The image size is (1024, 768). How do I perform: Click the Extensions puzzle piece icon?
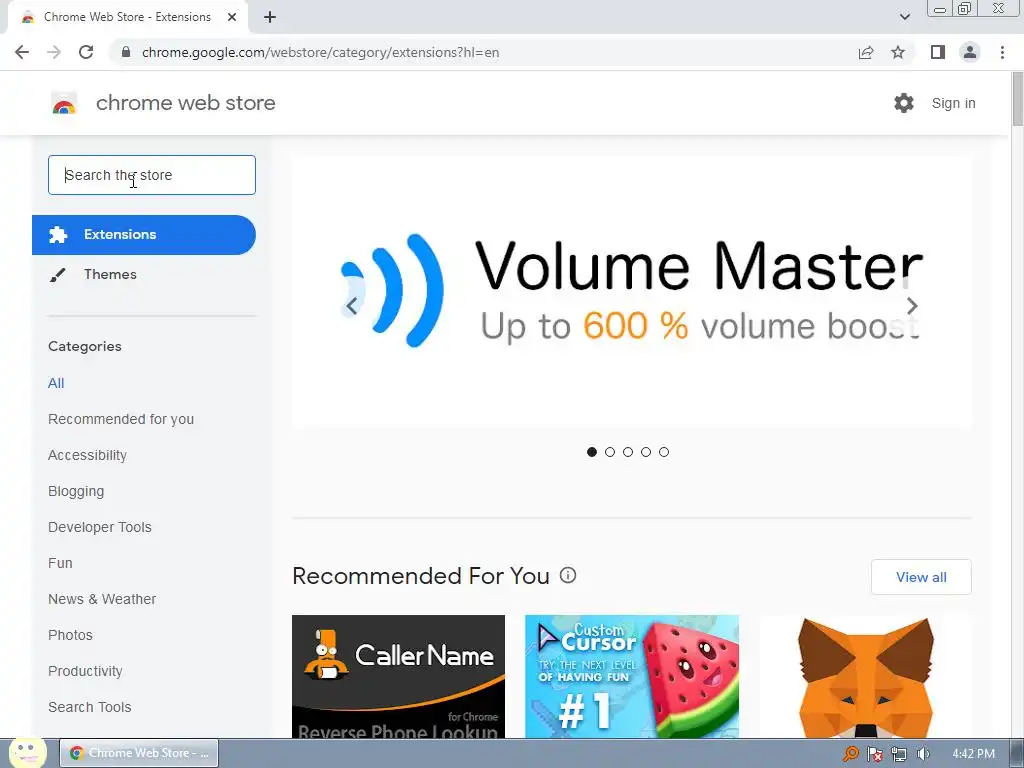[58, 234]
